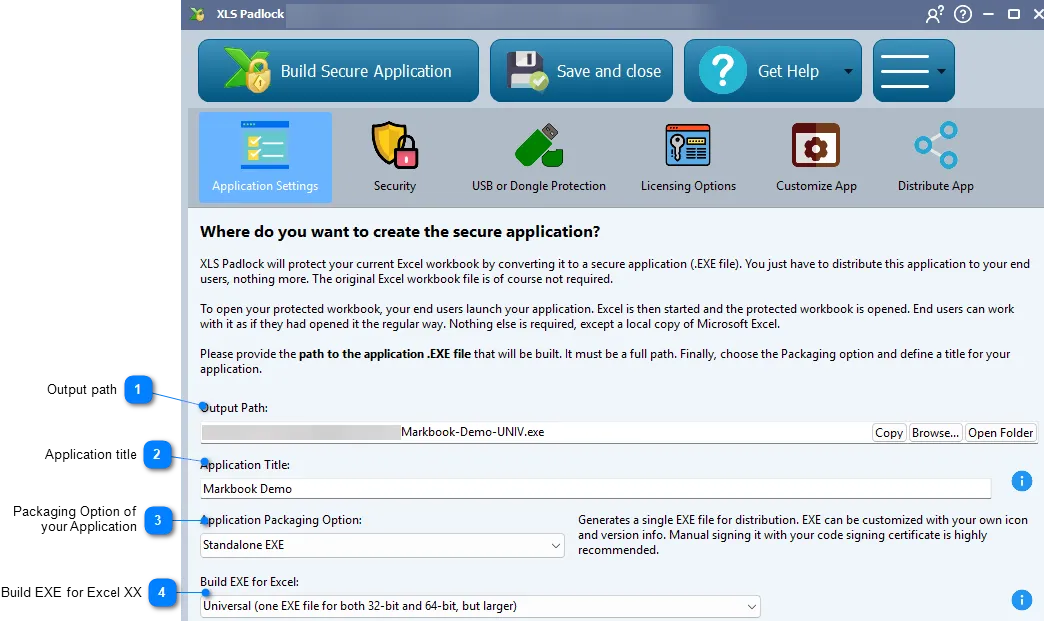
Task: Open the Application Packaging Option dropdown
Action: 382,545
